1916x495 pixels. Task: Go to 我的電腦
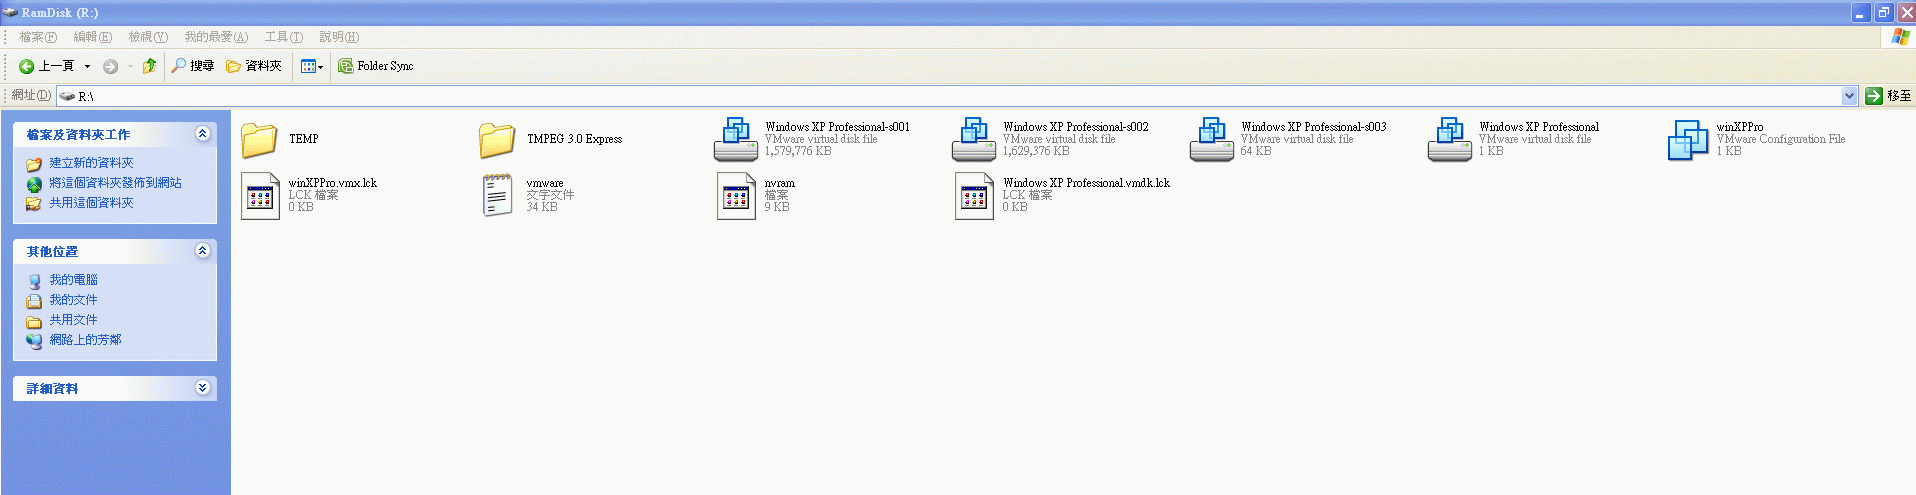pos(73,280)
